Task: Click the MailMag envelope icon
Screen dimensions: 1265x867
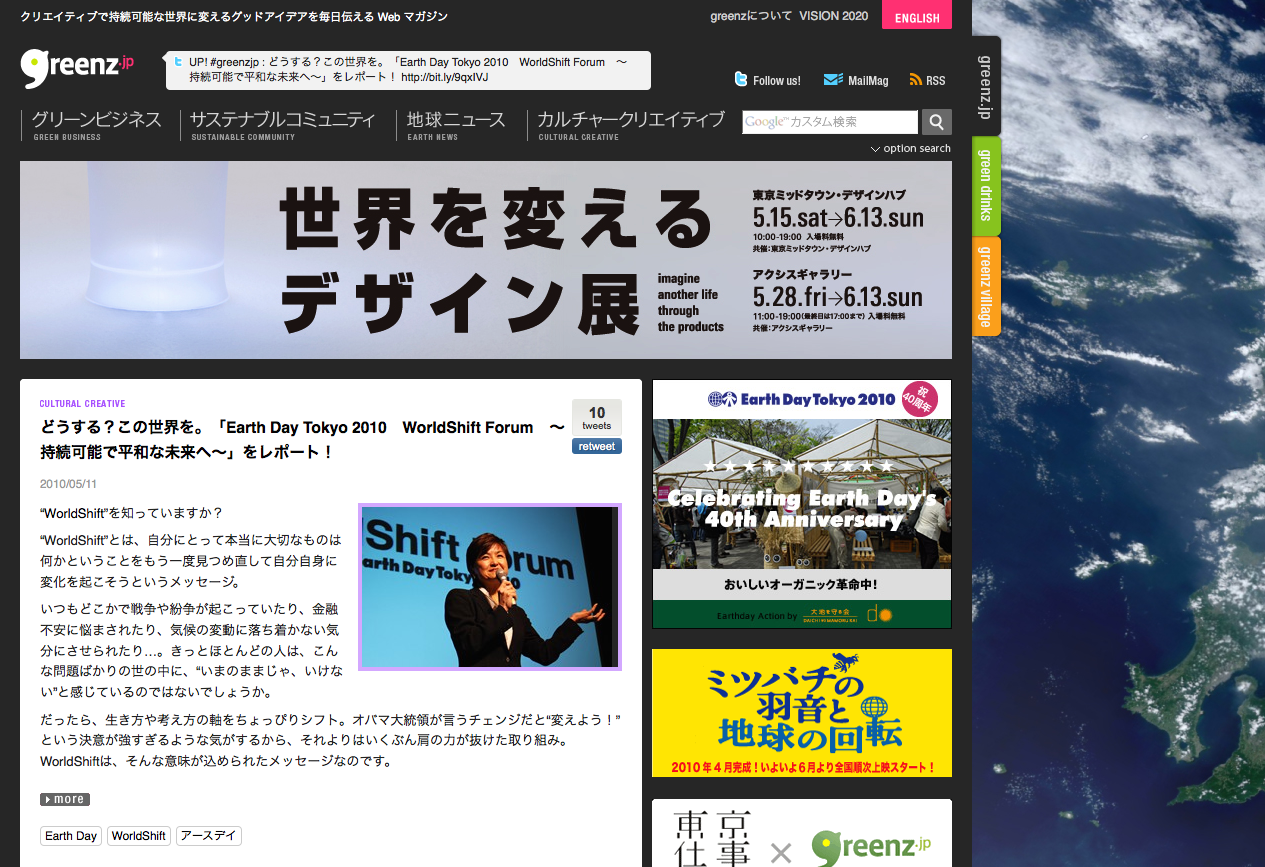Action: coord(832,80)
